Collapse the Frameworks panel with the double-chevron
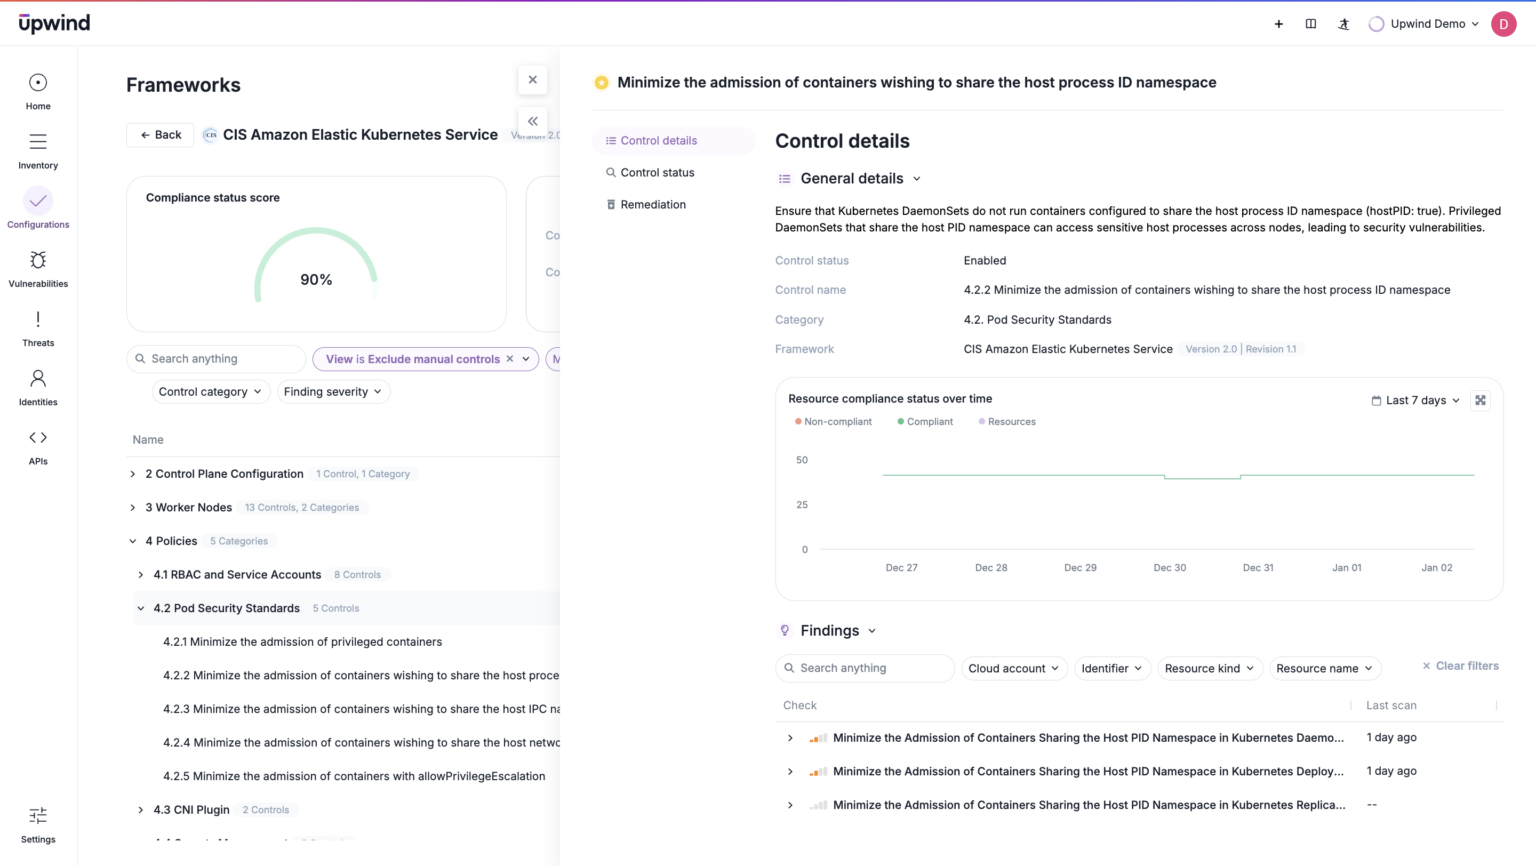Image resolution: width=1536 pixels, height=866 pixels. click(532, 121)
